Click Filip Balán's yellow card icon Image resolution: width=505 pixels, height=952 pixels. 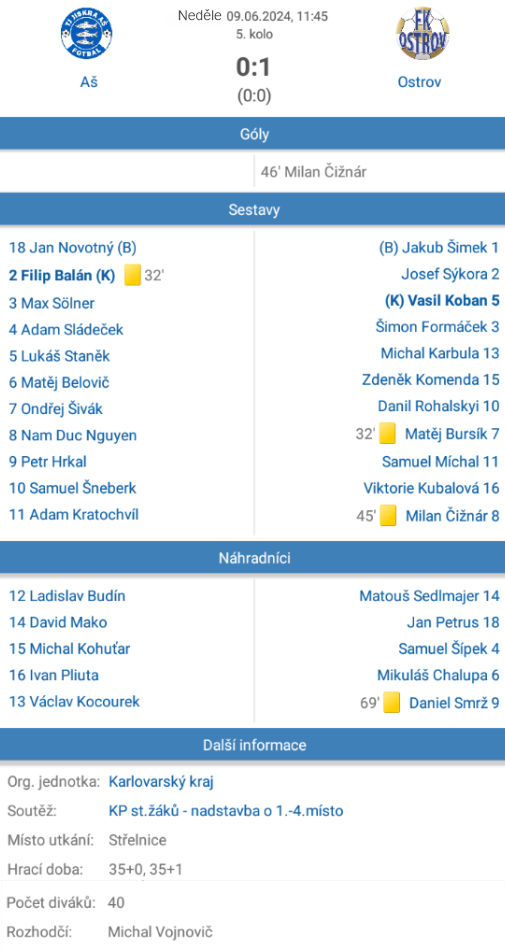coord(133,276)
